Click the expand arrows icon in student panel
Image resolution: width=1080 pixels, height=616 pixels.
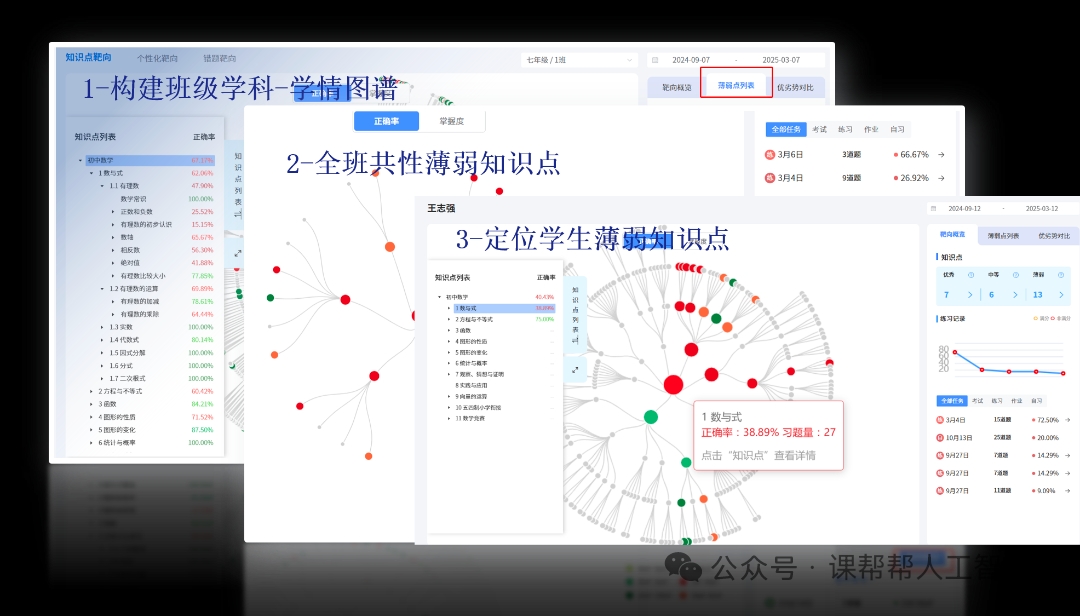point(576,369)
